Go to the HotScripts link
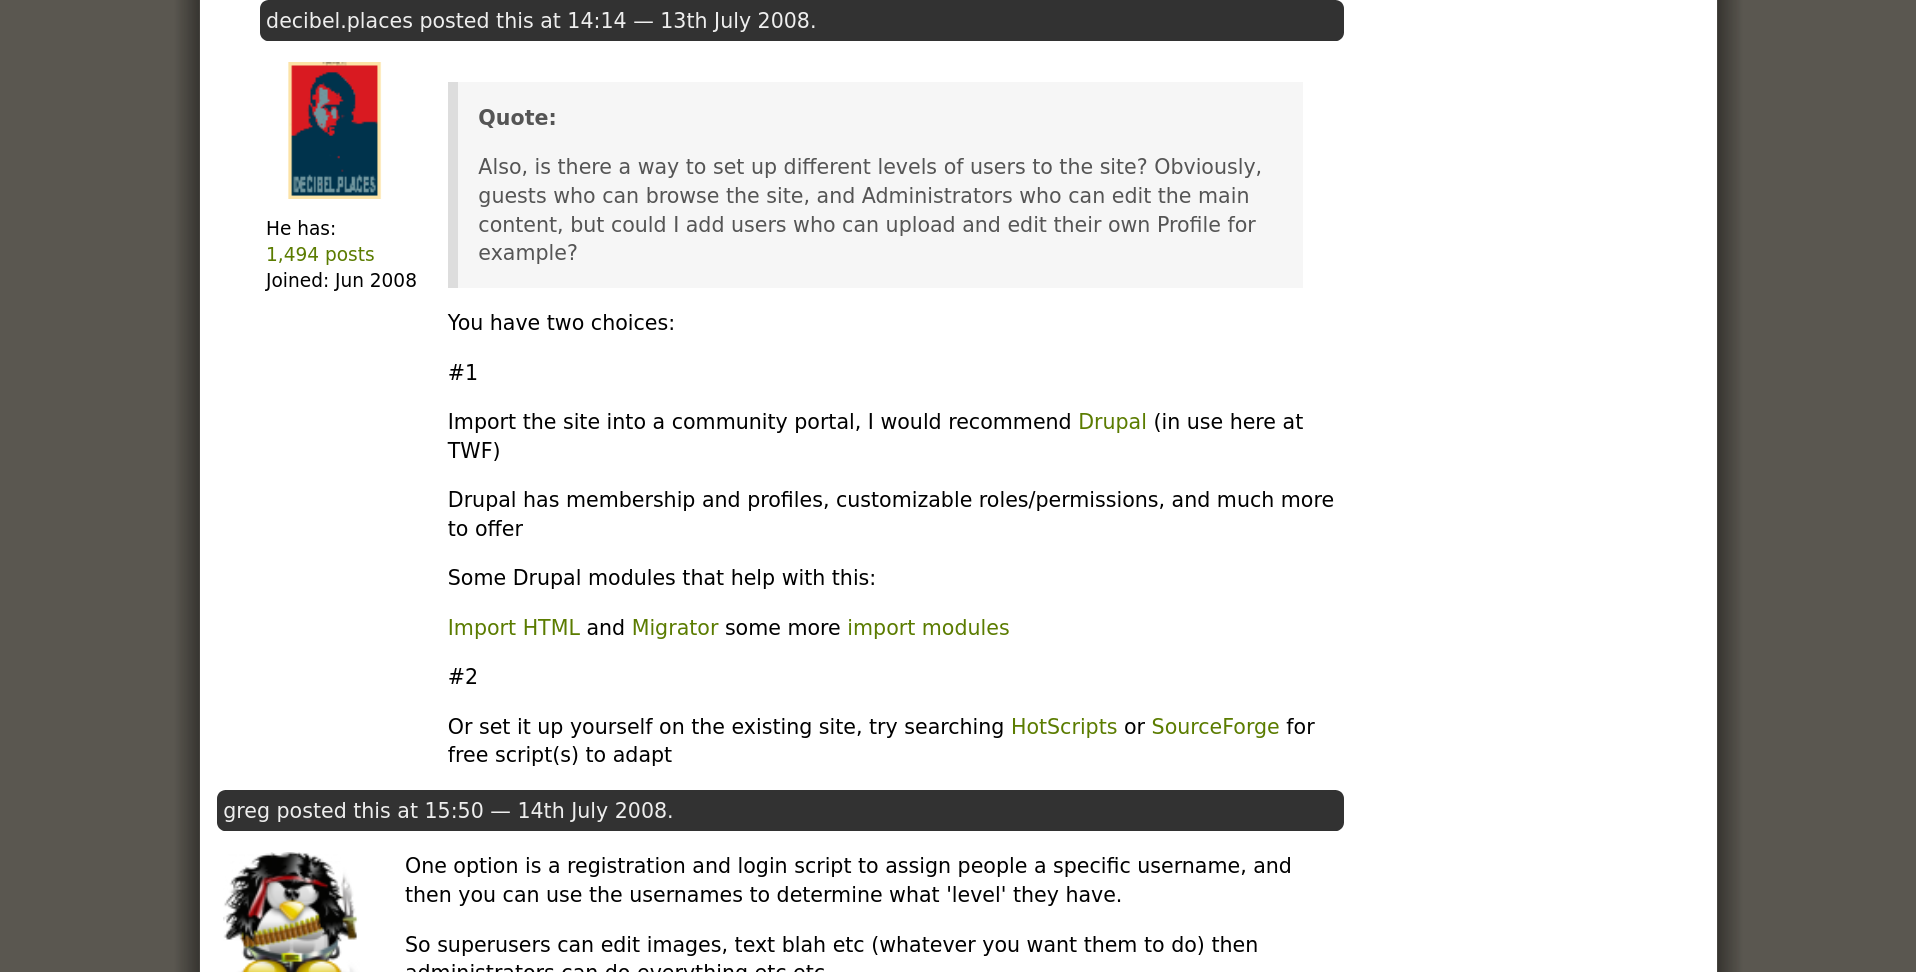Image resolution: width=1916 pixels, height=972 pixels. [1063, 727]
